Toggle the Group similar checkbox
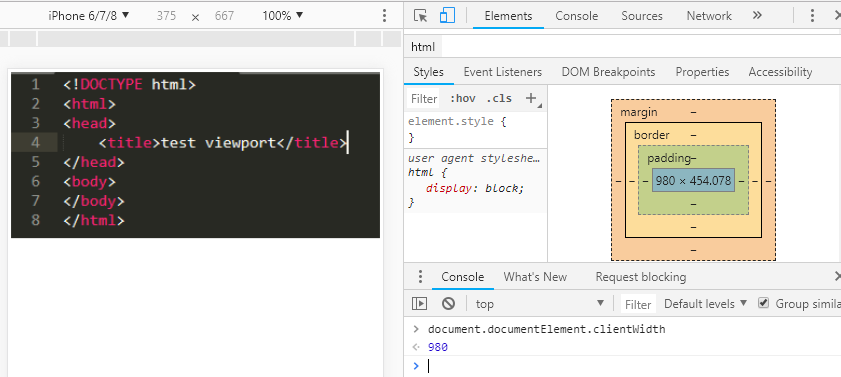The image size is (841, 377). pos(763,303)
